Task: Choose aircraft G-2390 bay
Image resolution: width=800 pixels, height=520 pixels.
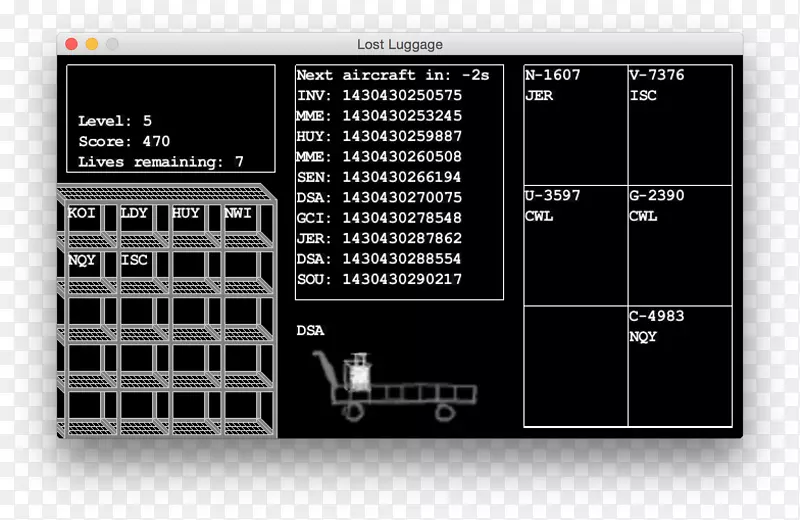Action: (679, 245)
